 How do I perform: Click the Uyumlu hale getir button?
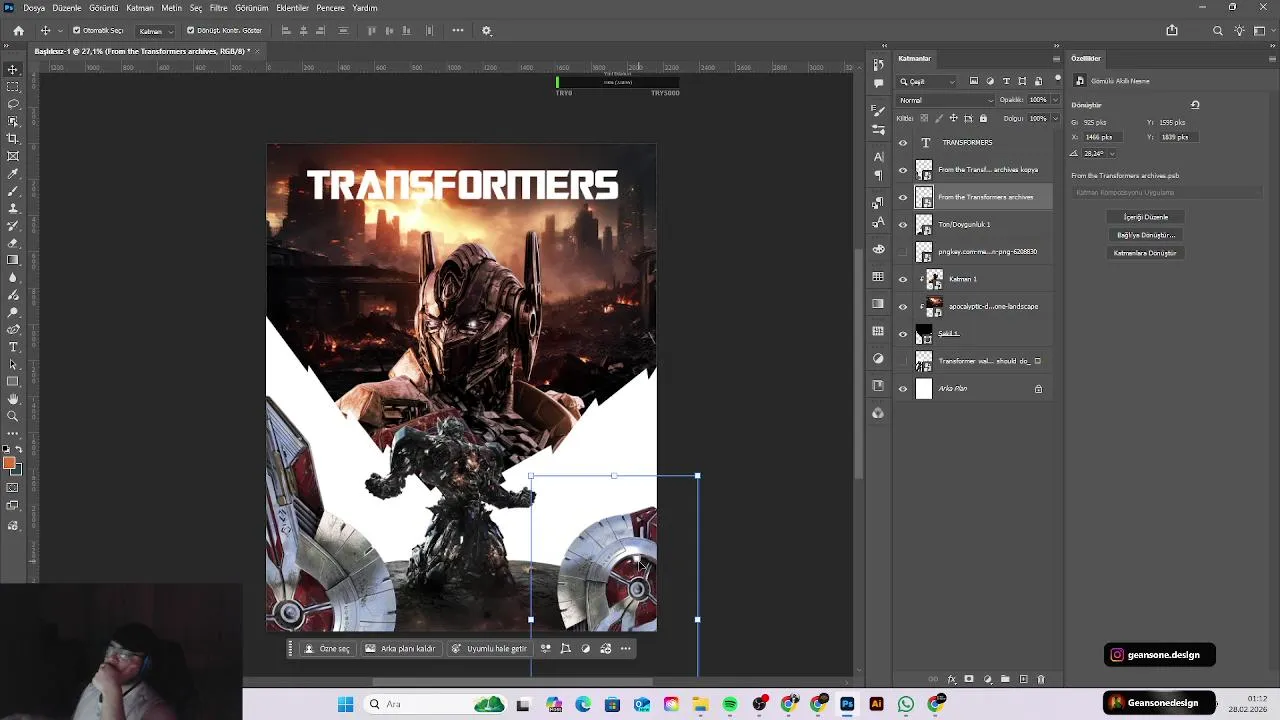pos(489,648)
